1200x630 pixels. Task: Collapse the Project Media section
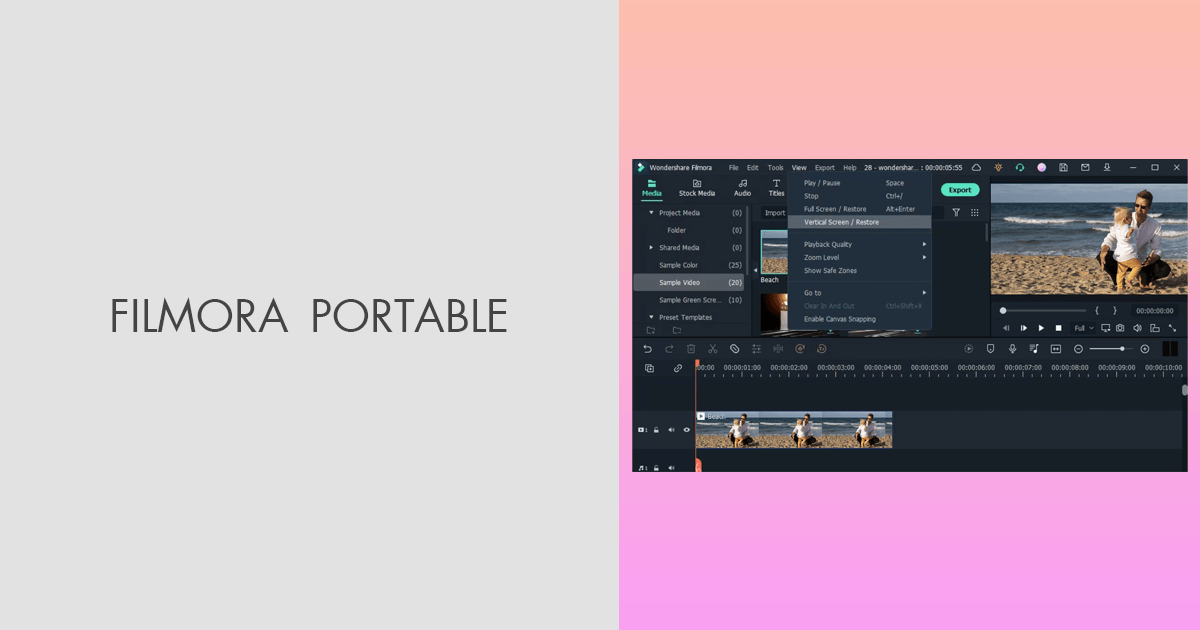click(651, 213)
